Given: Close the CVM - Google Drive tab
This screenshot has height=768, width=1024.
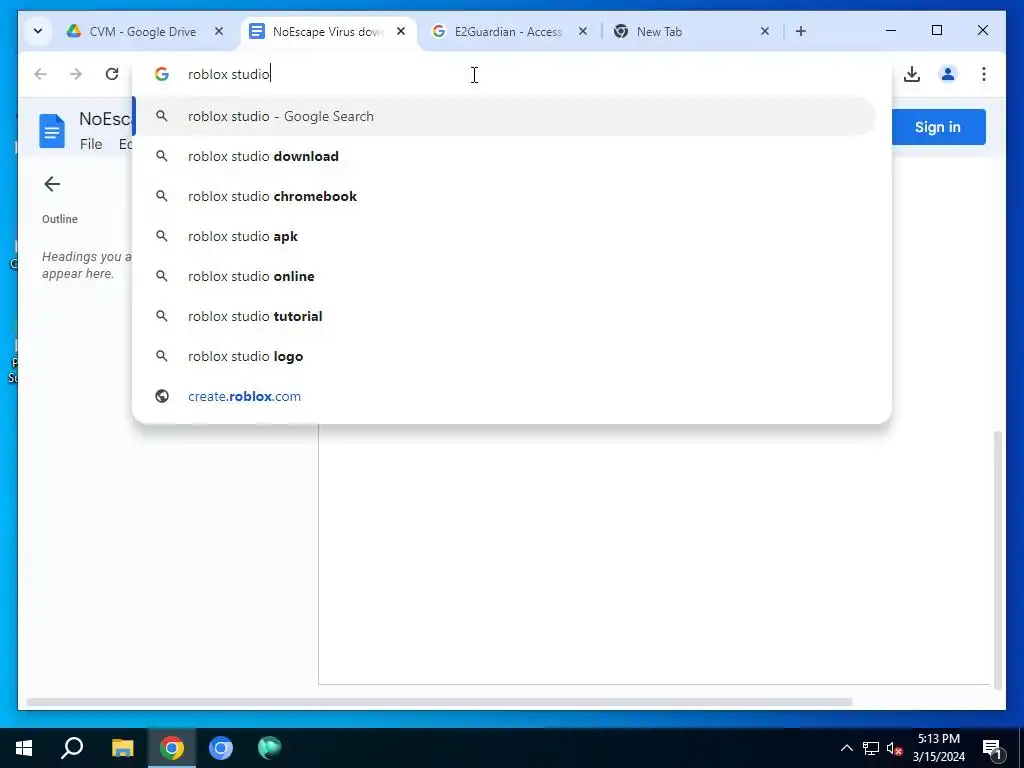Looking at the screenshot, I should pos(219,31).
